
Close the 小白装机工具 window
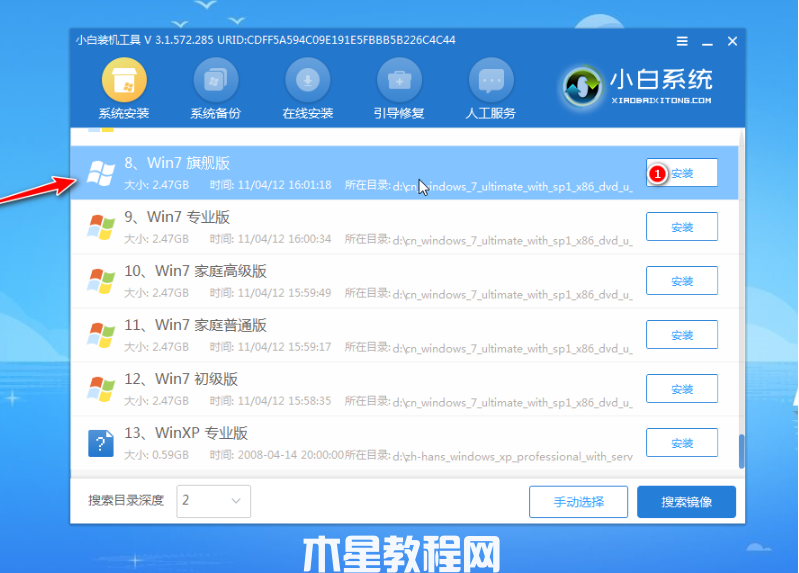(x=732, y=41)
